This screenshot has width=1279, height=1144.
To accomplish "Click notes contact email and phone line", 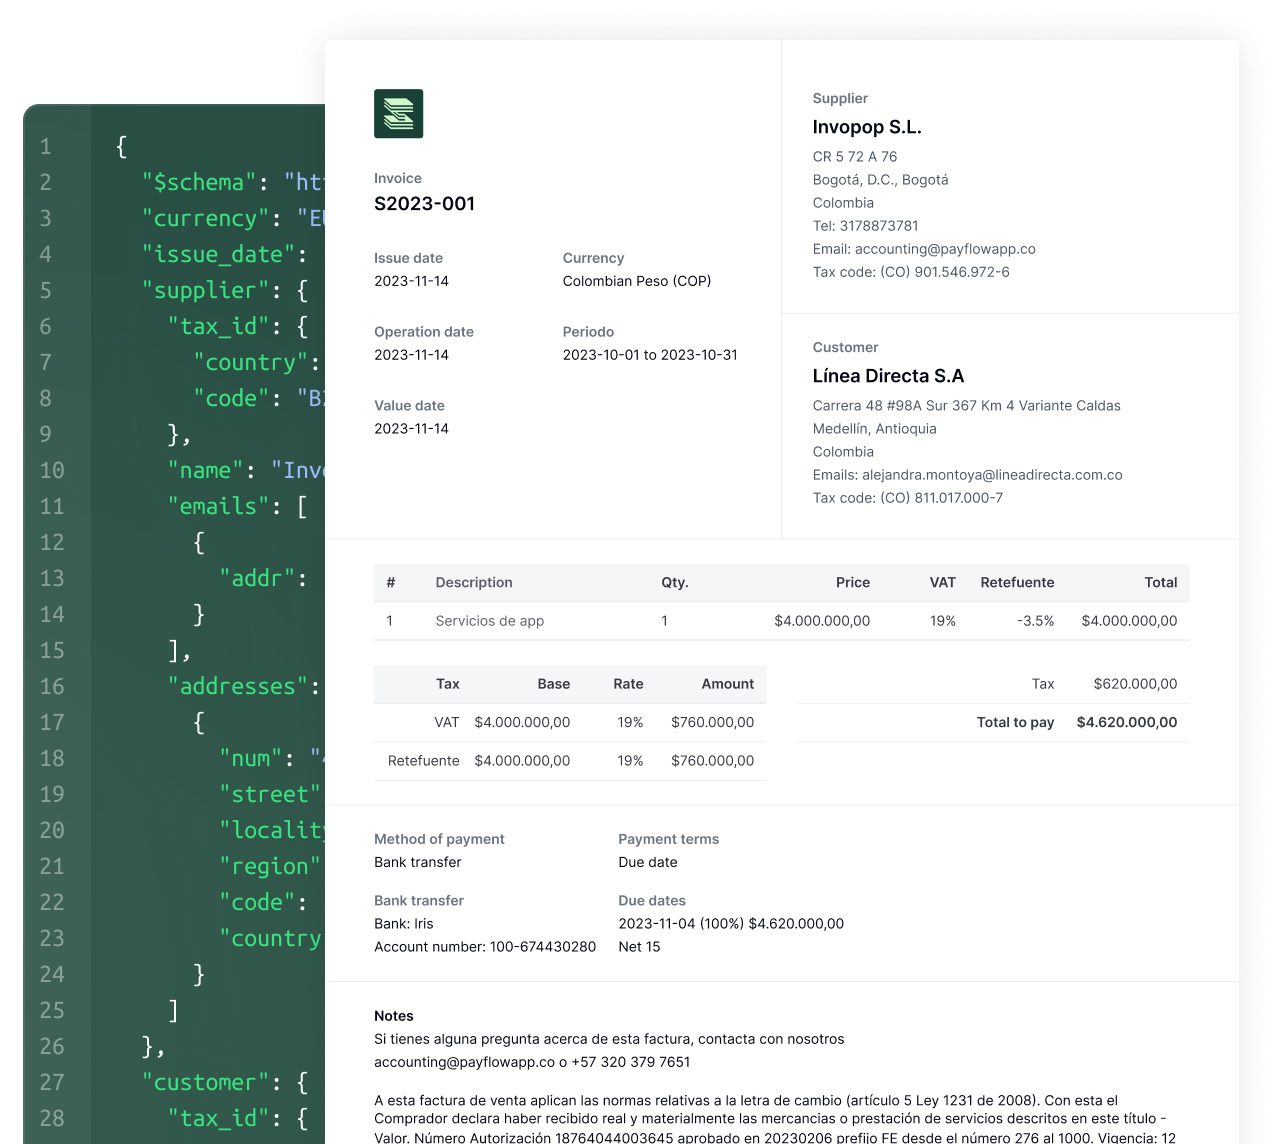I will [532, 1062].
